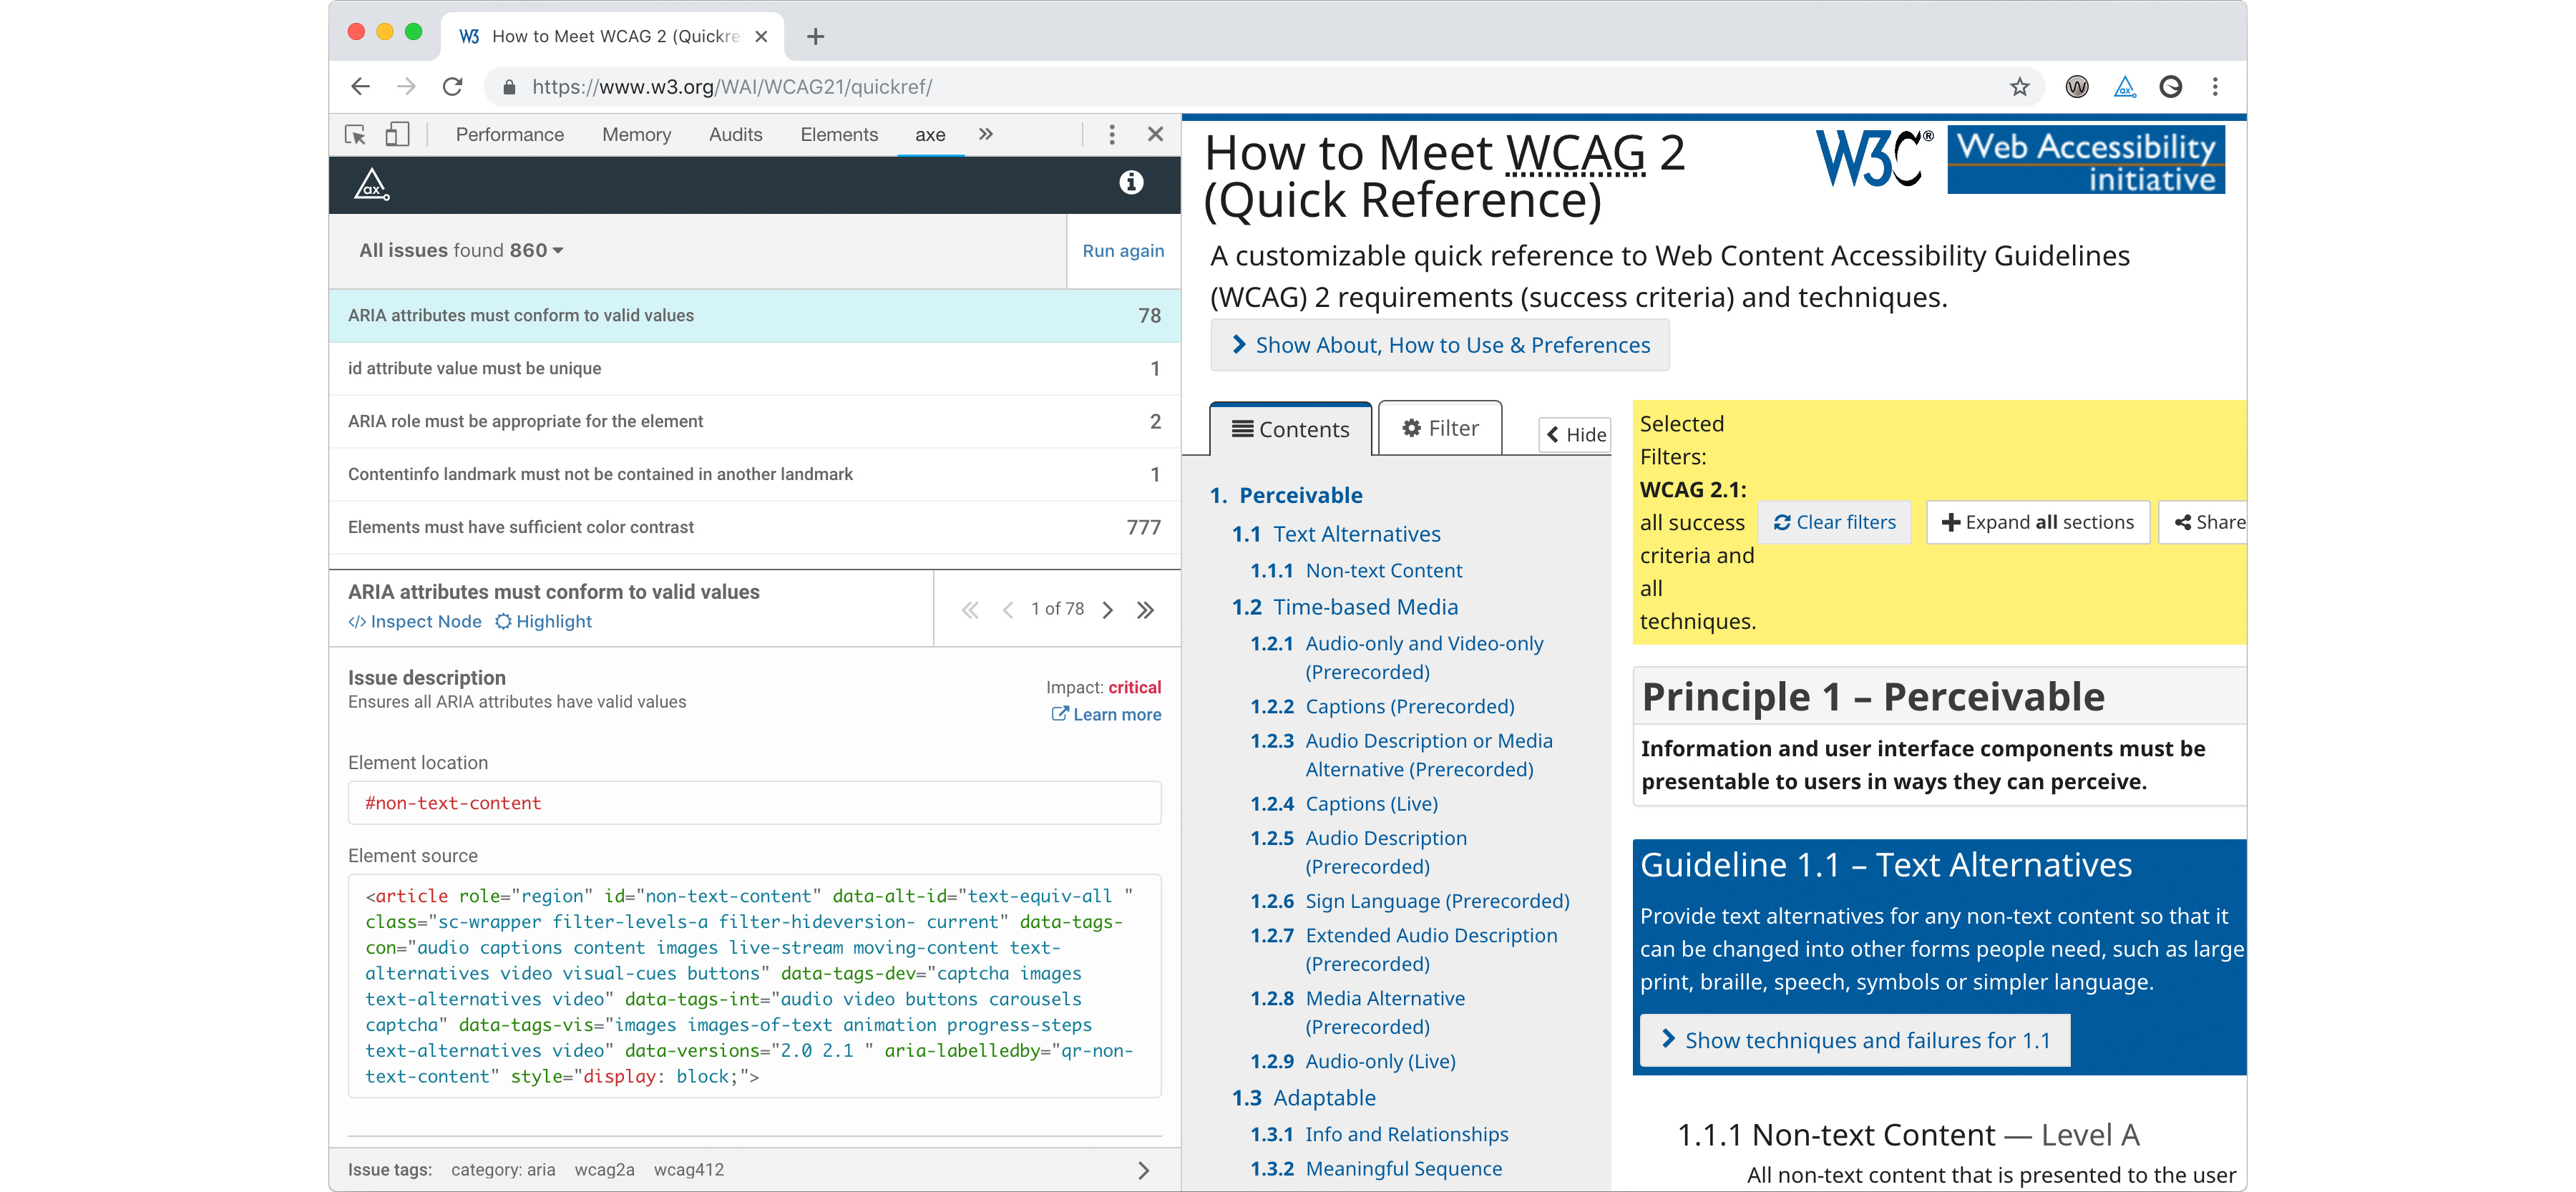Image resolution: width=2576 pixels, height=1192 pixels.
Task: Open 1.2.9 Audio-only (Live) link
Action: click(x=1353, y=1062)
